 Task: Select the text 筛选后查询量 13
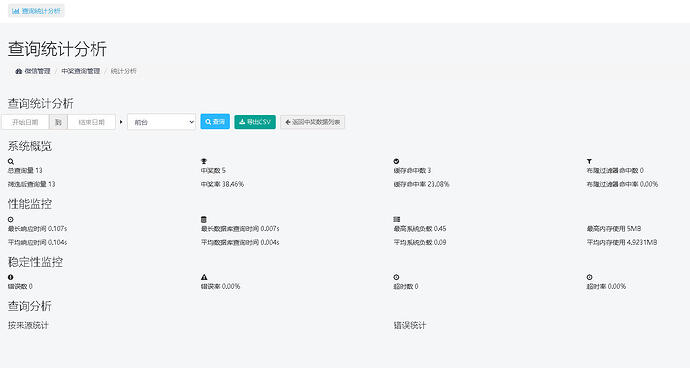[x=32, y=184]
